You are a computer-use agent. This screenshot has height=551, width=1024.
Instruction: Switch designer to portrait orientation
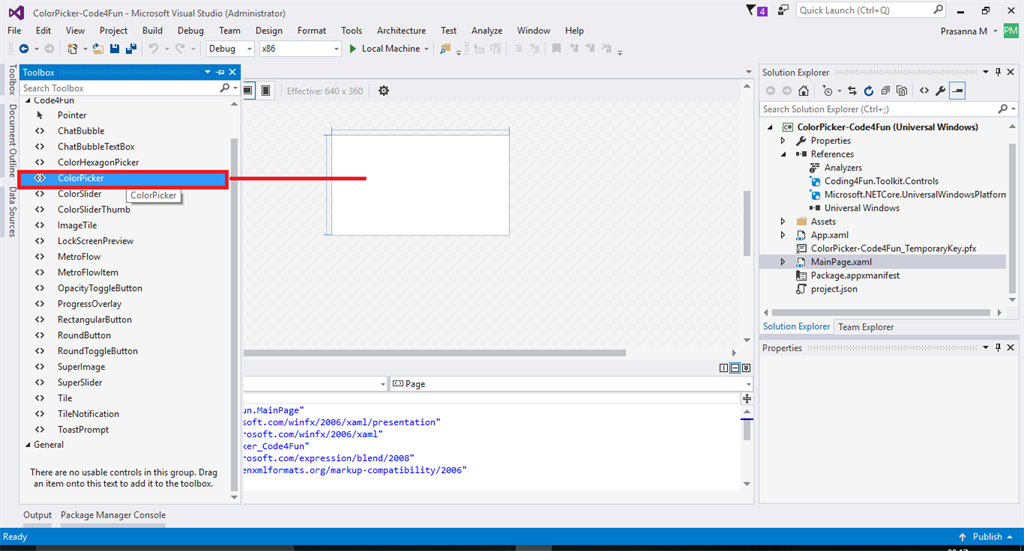click(x=266, y=91)
